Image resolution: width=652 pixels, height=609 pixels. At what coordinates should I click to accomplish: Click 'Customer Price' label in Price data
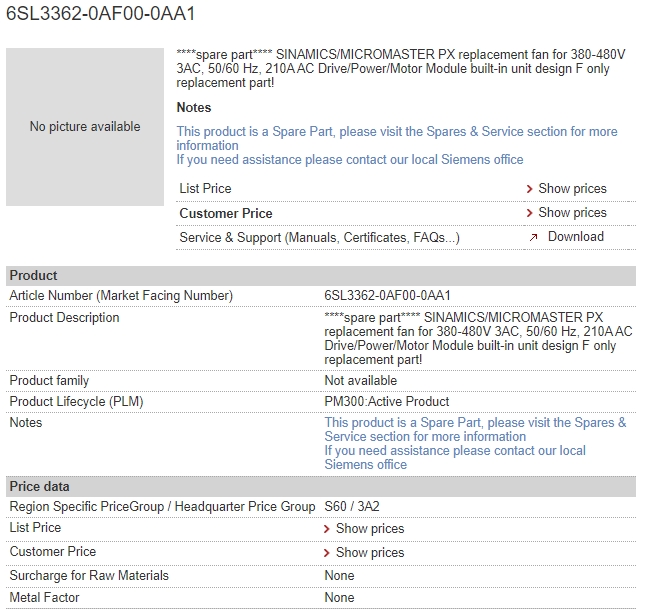[52, 552]
